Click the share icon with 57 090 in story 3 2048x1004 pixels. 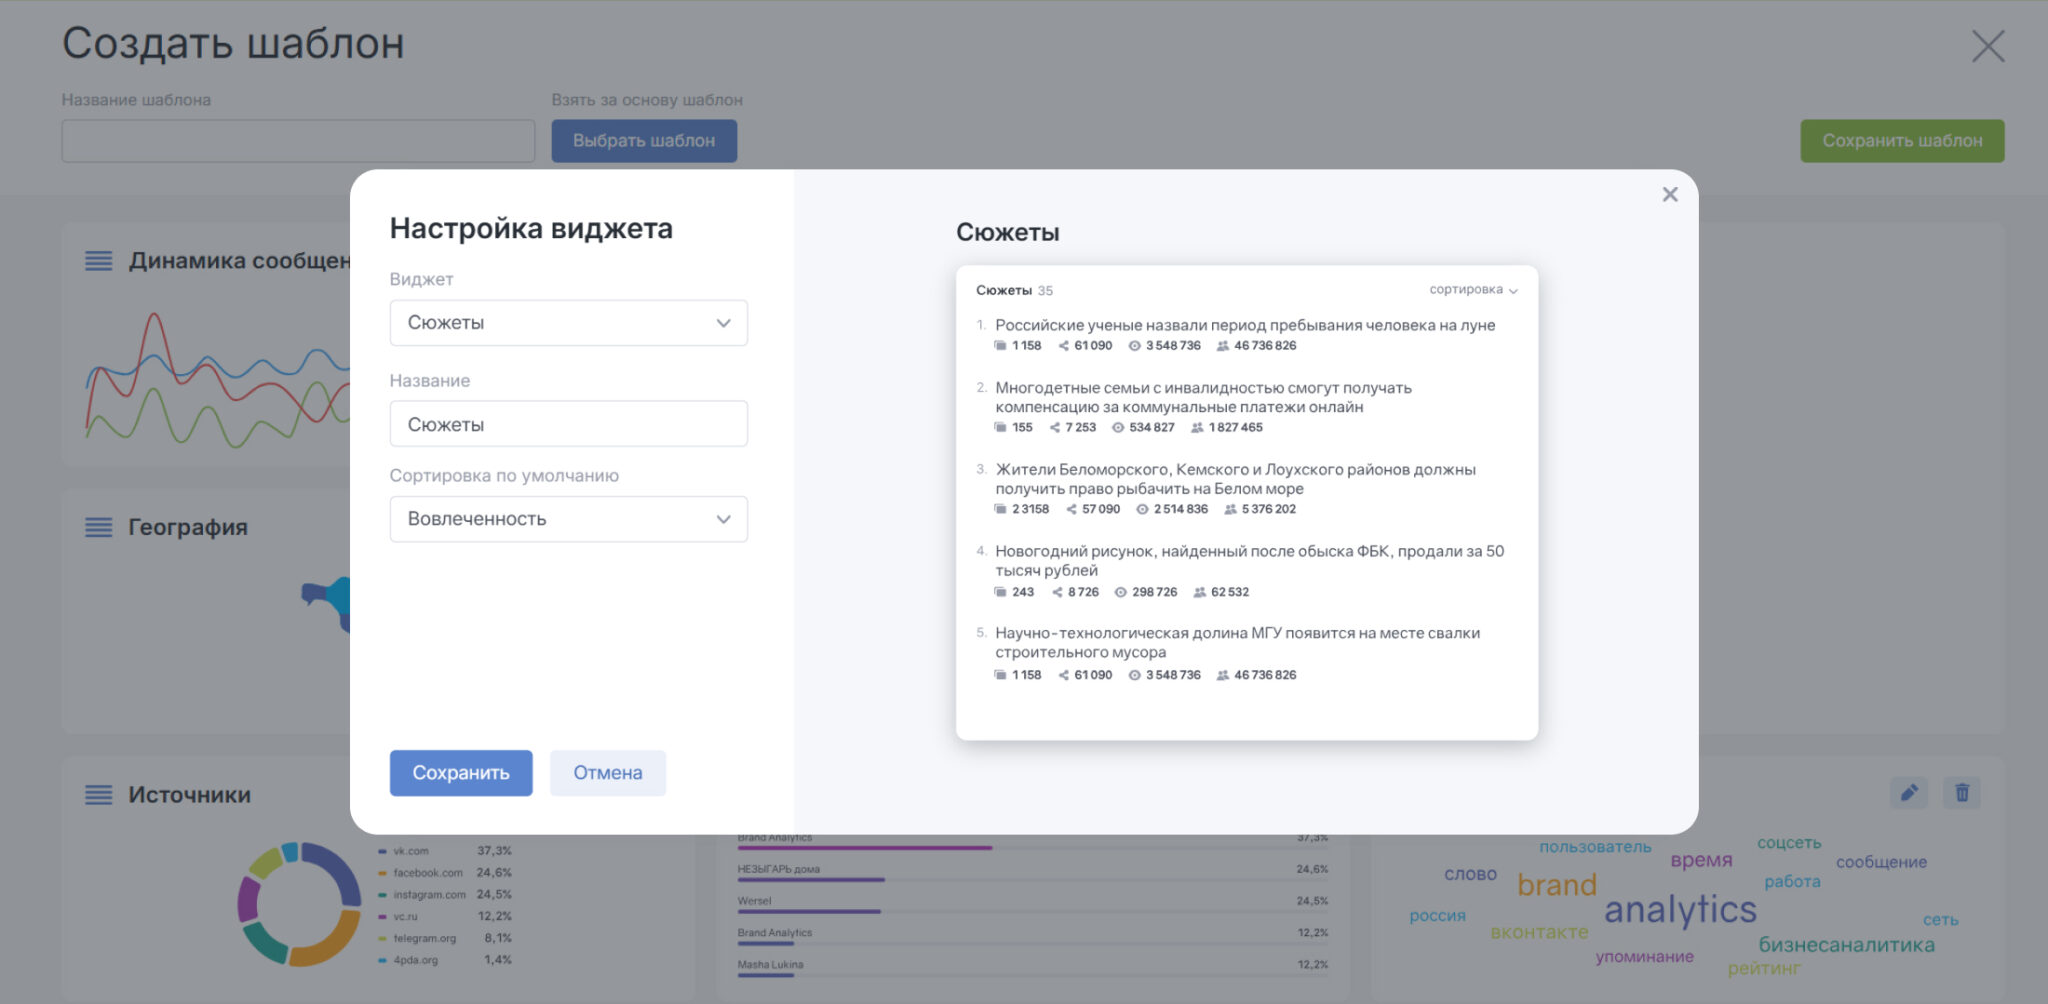(1071, 510)
